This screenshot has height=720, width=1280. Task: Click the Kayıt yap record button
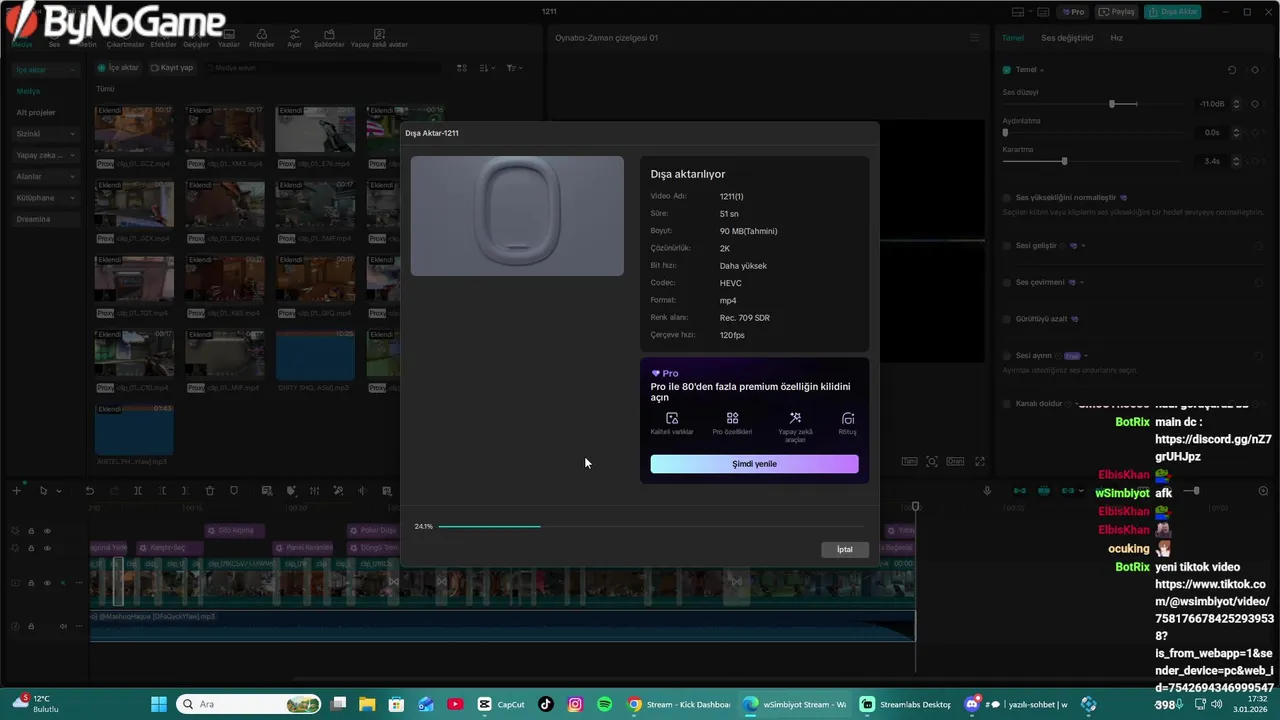tap(172, 68)
